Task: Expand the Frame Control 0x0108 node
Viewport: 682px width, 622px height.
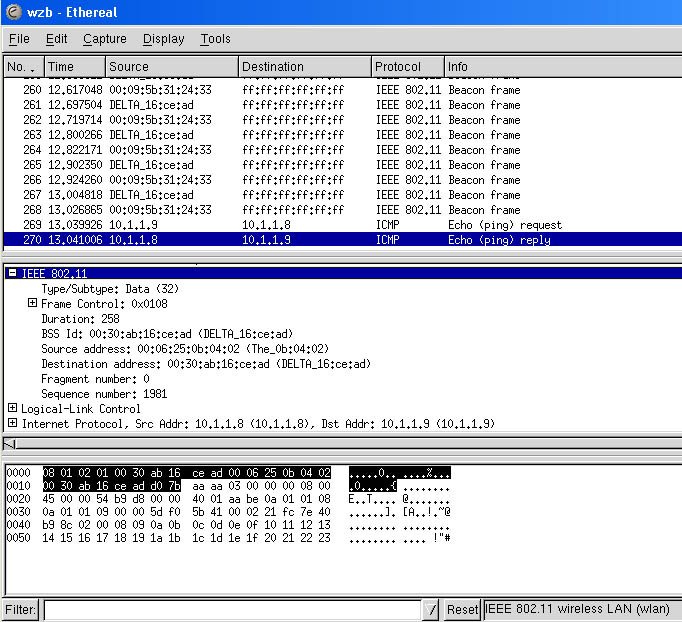Action: point(32,303)
